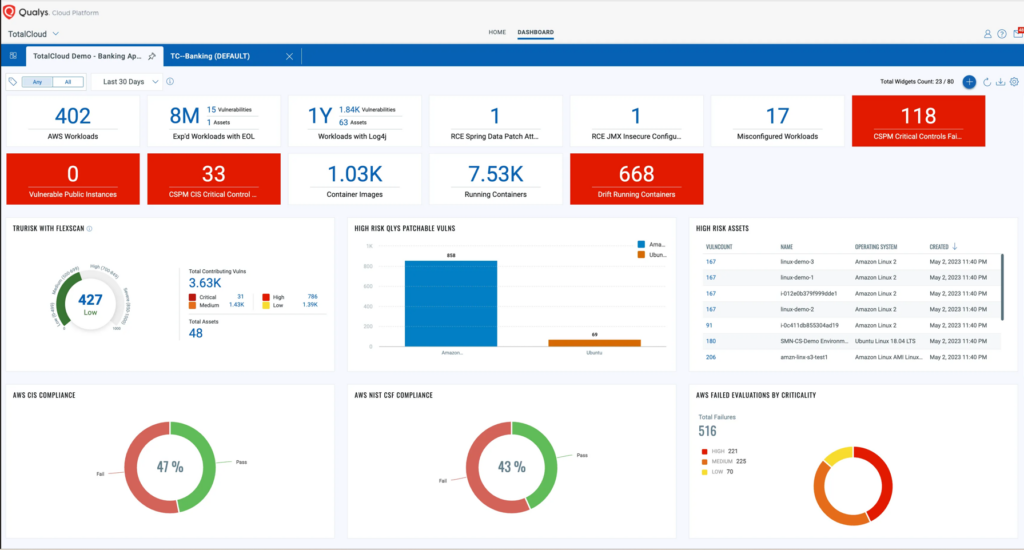Image resolution: width=1024 pixels, height=550 pixels.
Task: Click the info icon beside Last 30 Days
Action: [170, 82]
